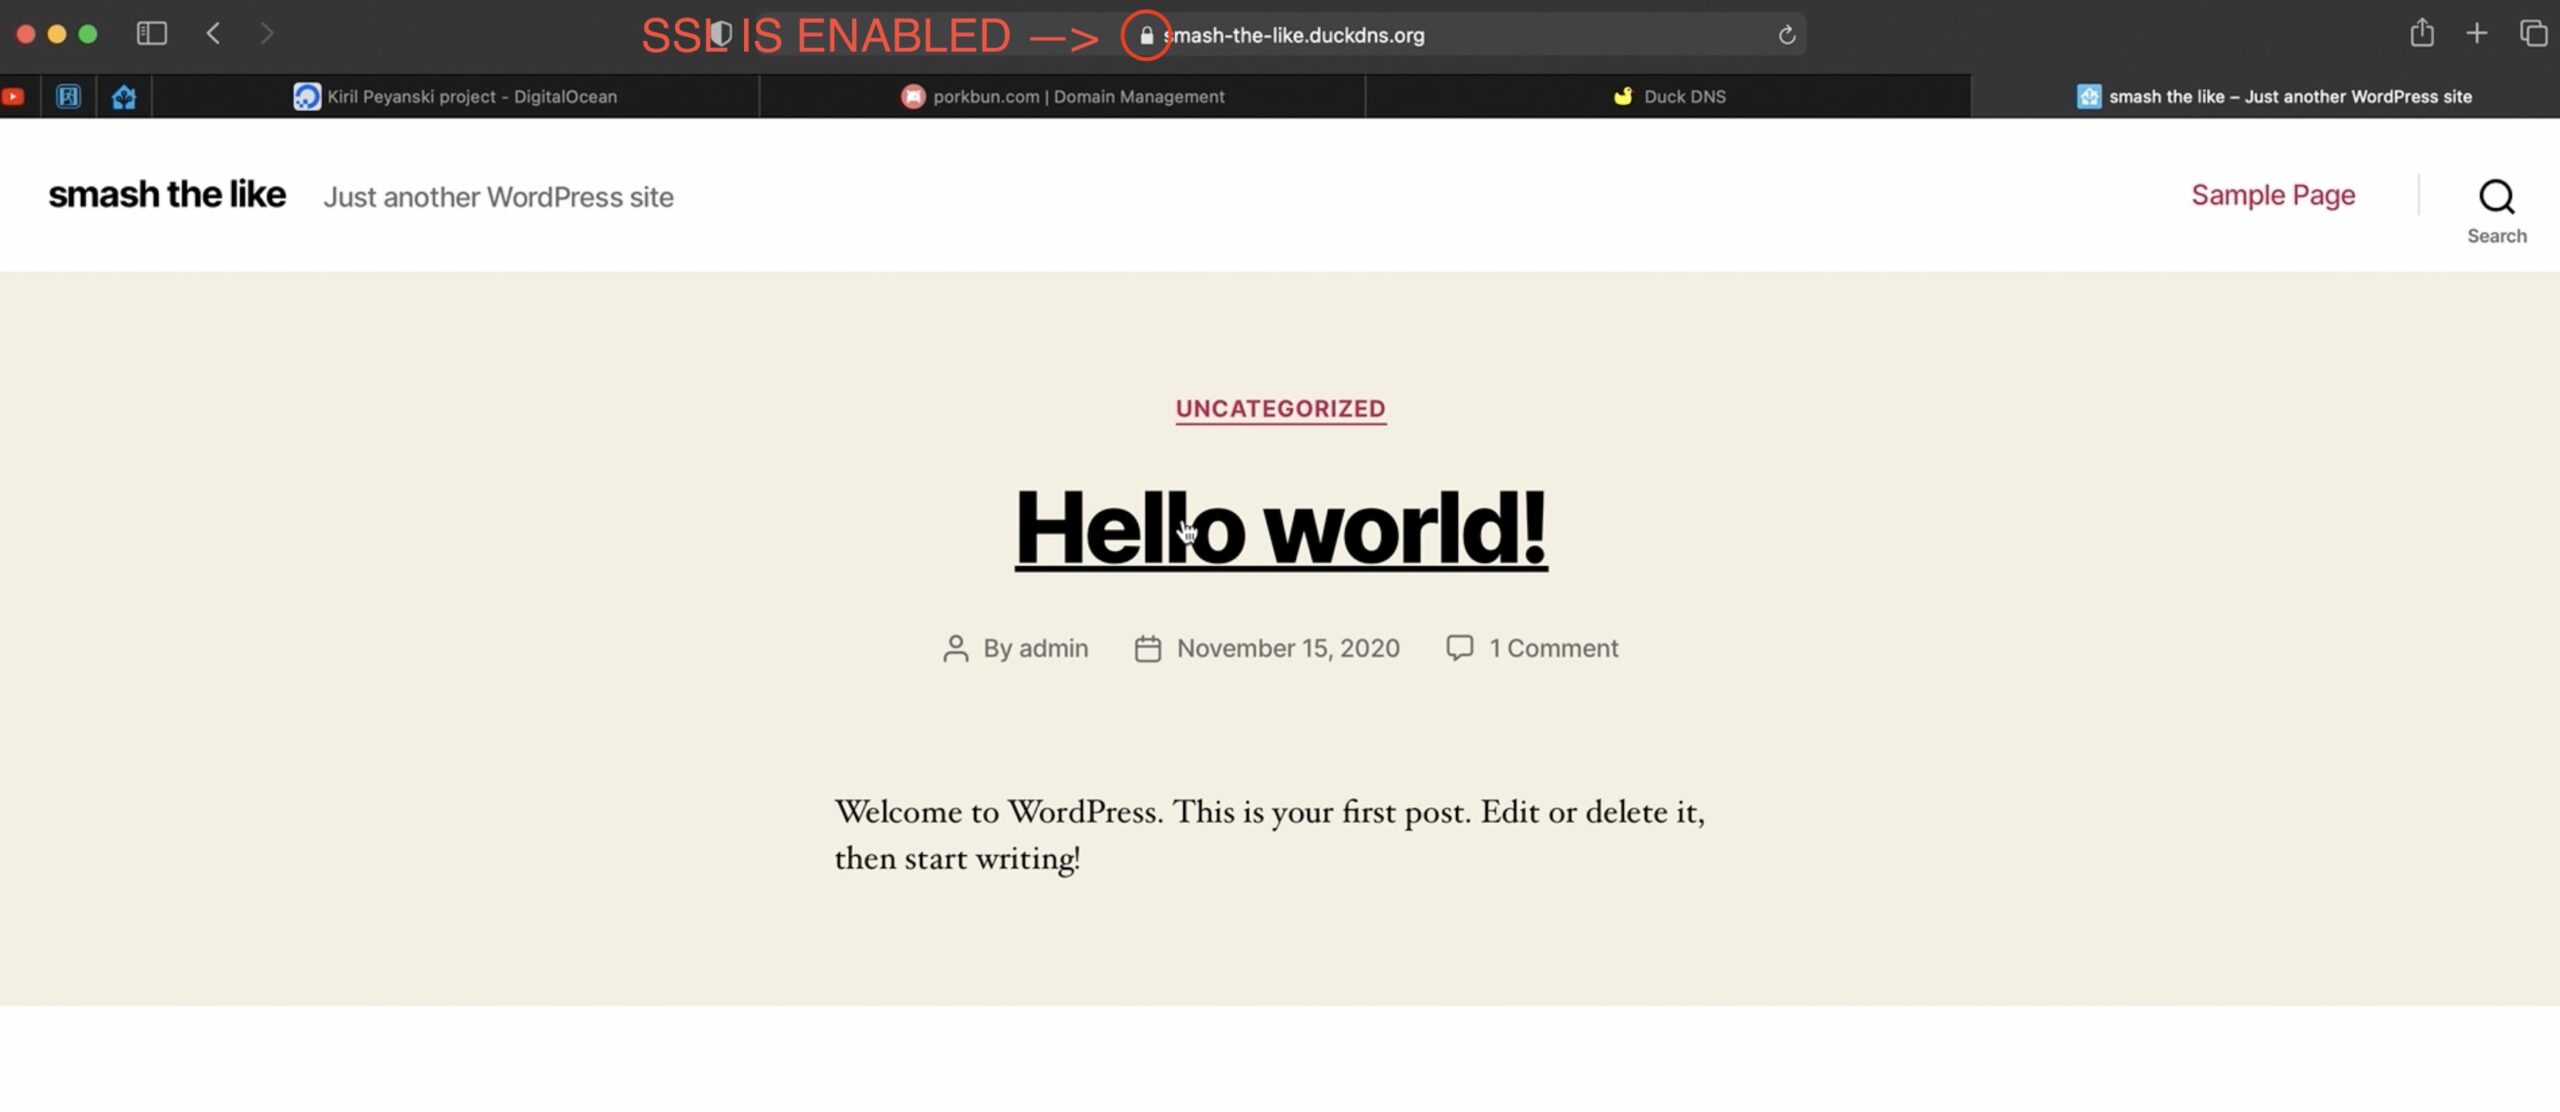The image size is (2560, 1112).
Task: Open the Sample Page menu link
Action: (2273, 194)
